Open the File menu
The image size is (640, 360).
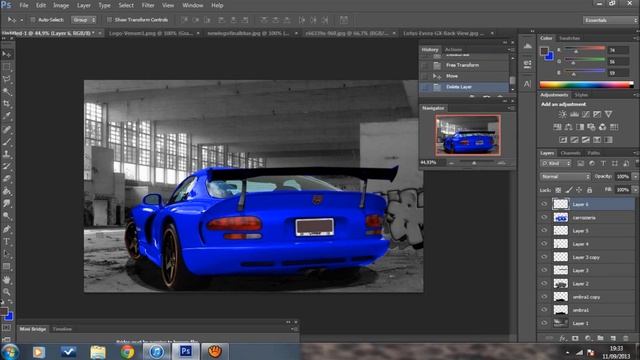(x=24, y=5)
